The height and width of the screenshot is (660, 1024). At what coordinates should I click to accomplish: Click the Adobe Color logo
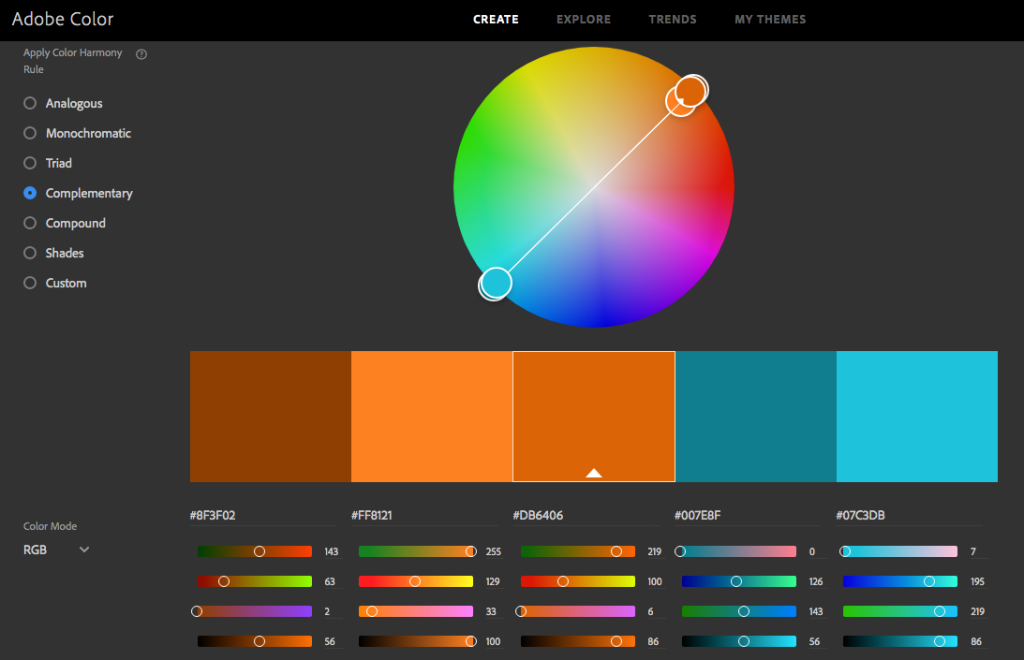click(62, 19)
